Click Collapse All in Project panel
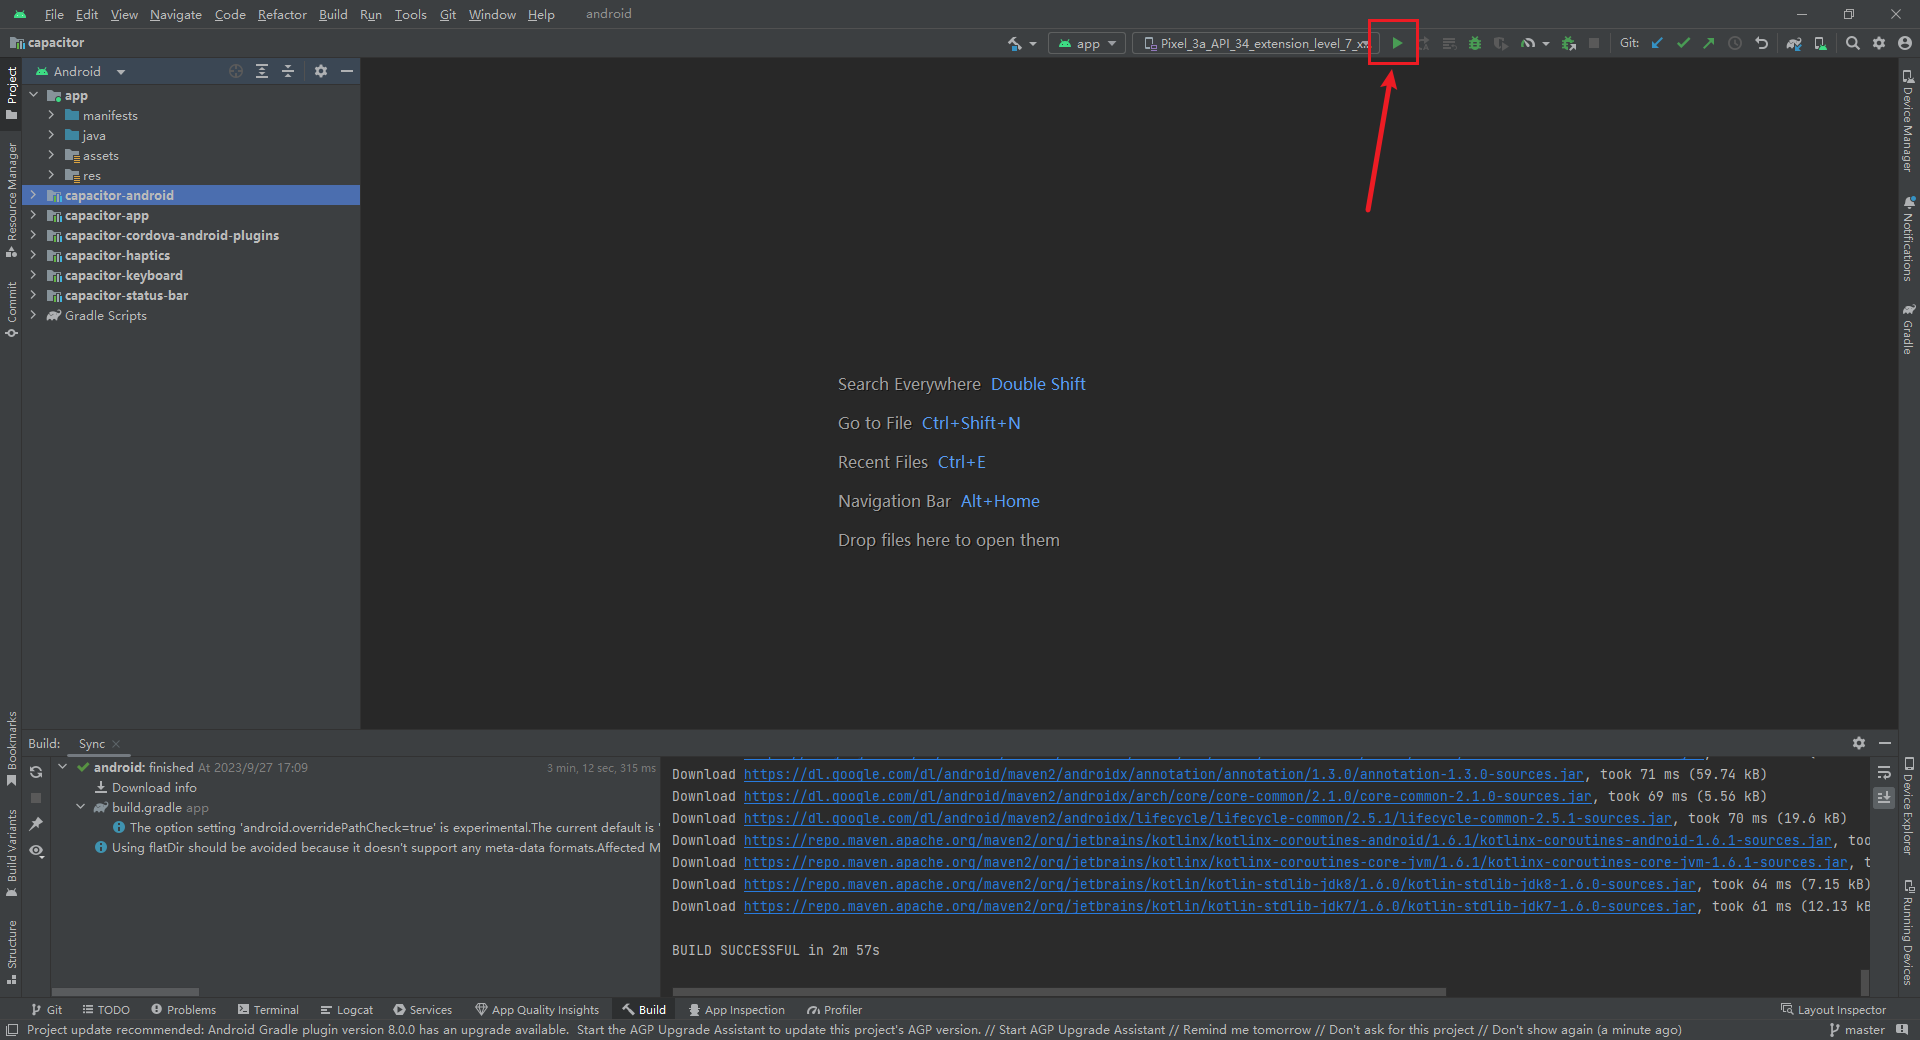 pos(288,71)
